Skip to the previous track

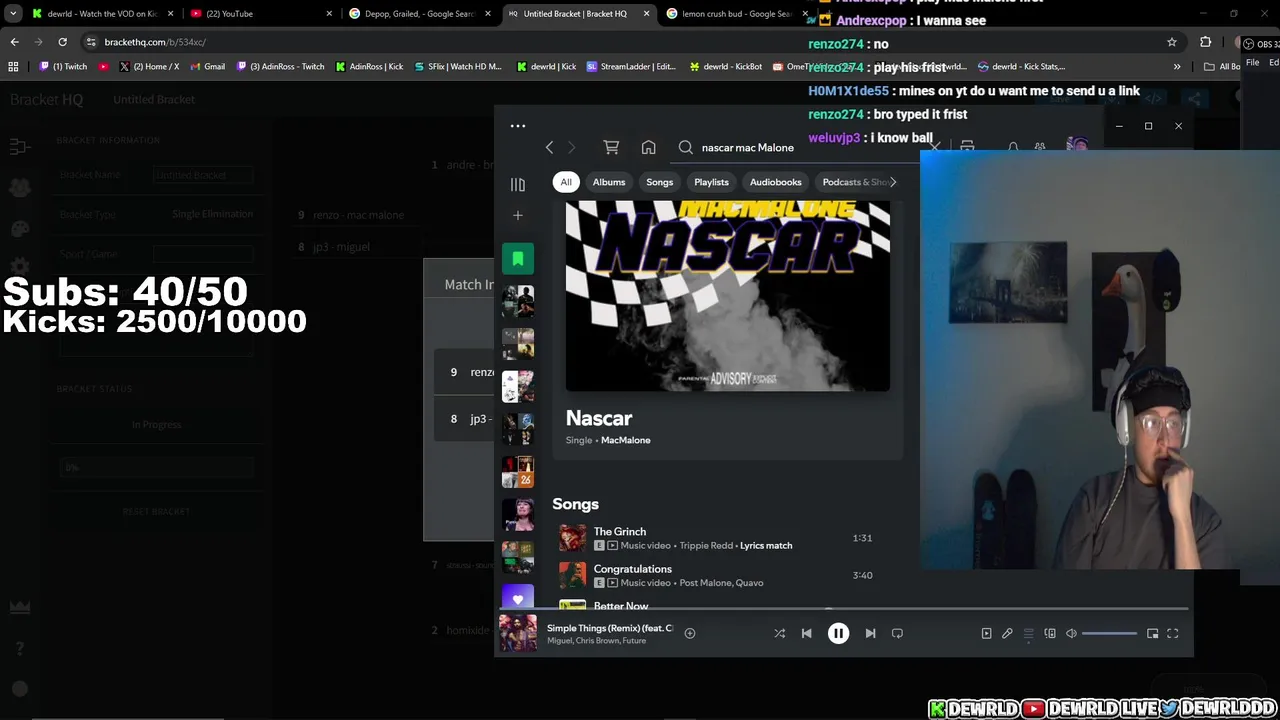pos(806,633)
